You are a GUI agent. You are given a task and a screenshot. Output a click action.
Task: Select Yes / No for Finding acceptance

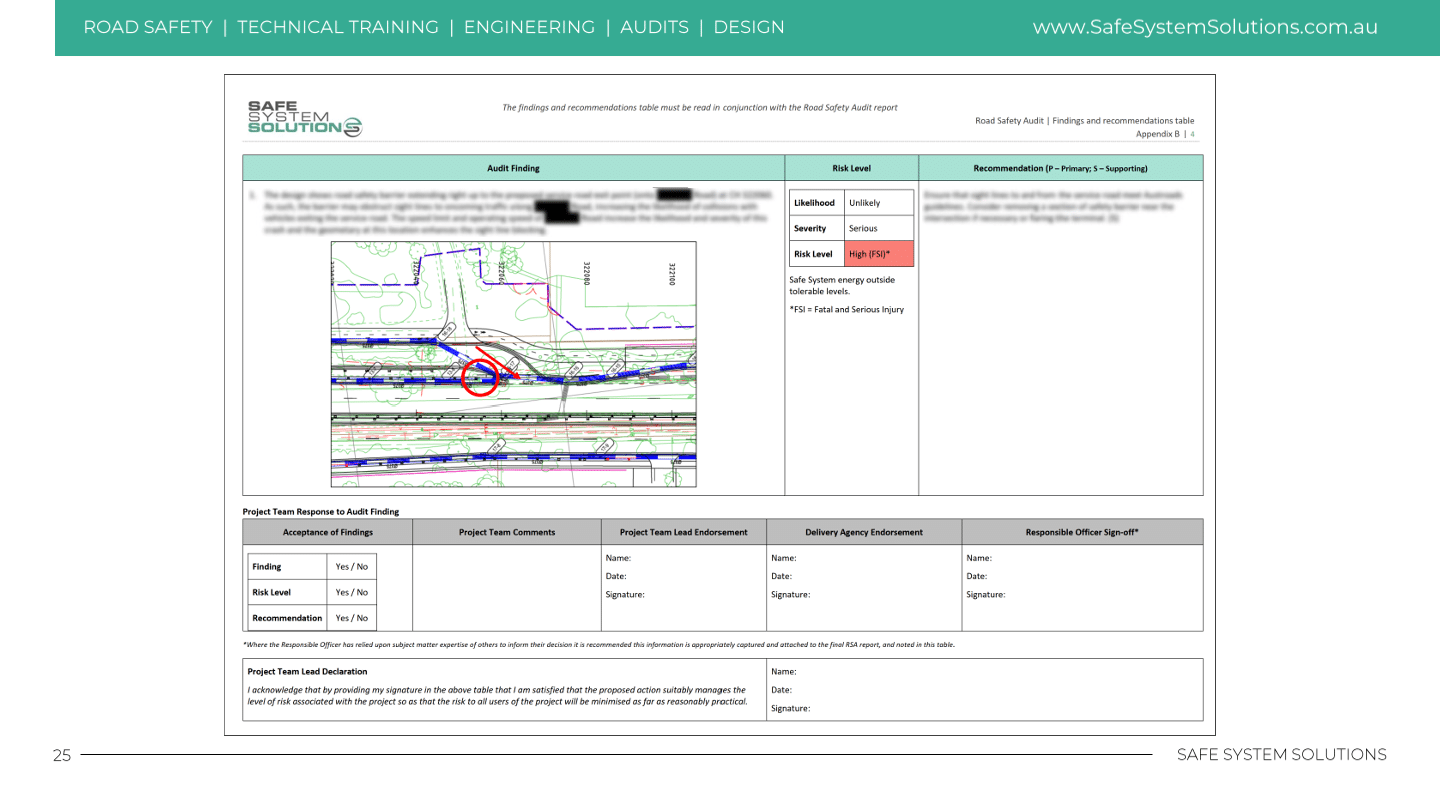click(x=351, y=567)
